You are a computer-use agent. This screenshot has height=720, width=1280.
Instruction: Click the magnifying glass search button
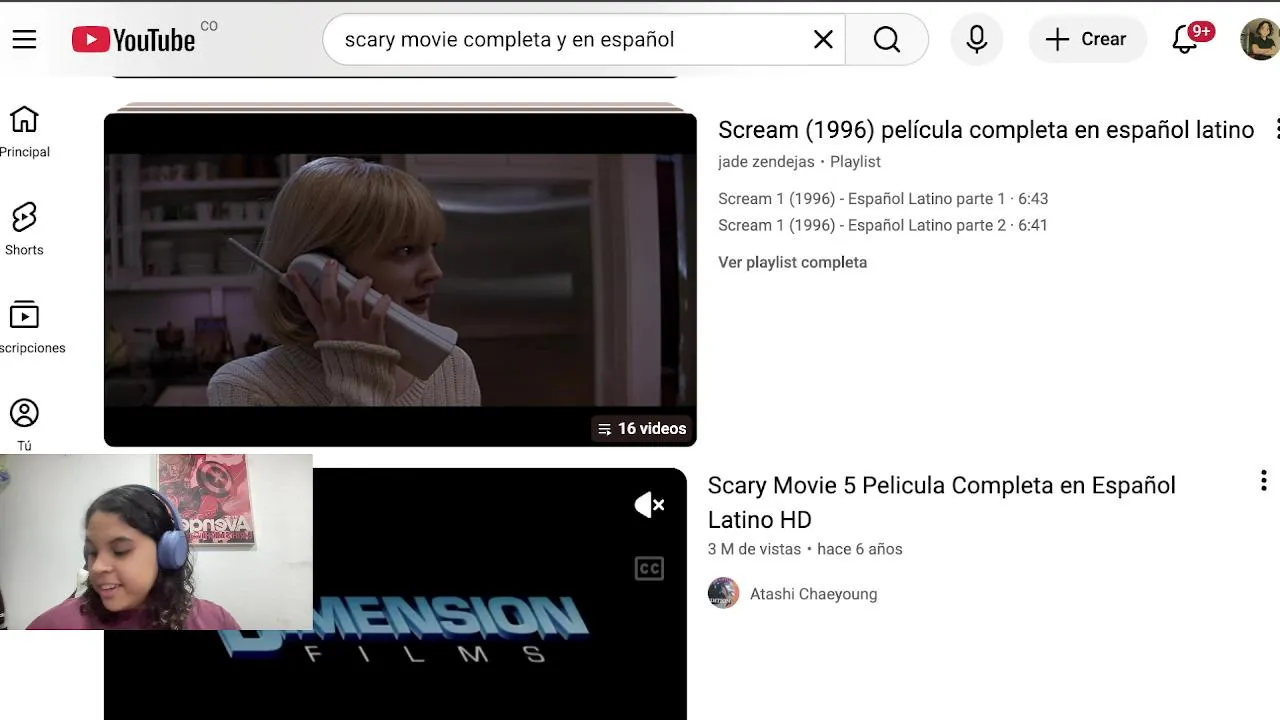tap(887, 39)
